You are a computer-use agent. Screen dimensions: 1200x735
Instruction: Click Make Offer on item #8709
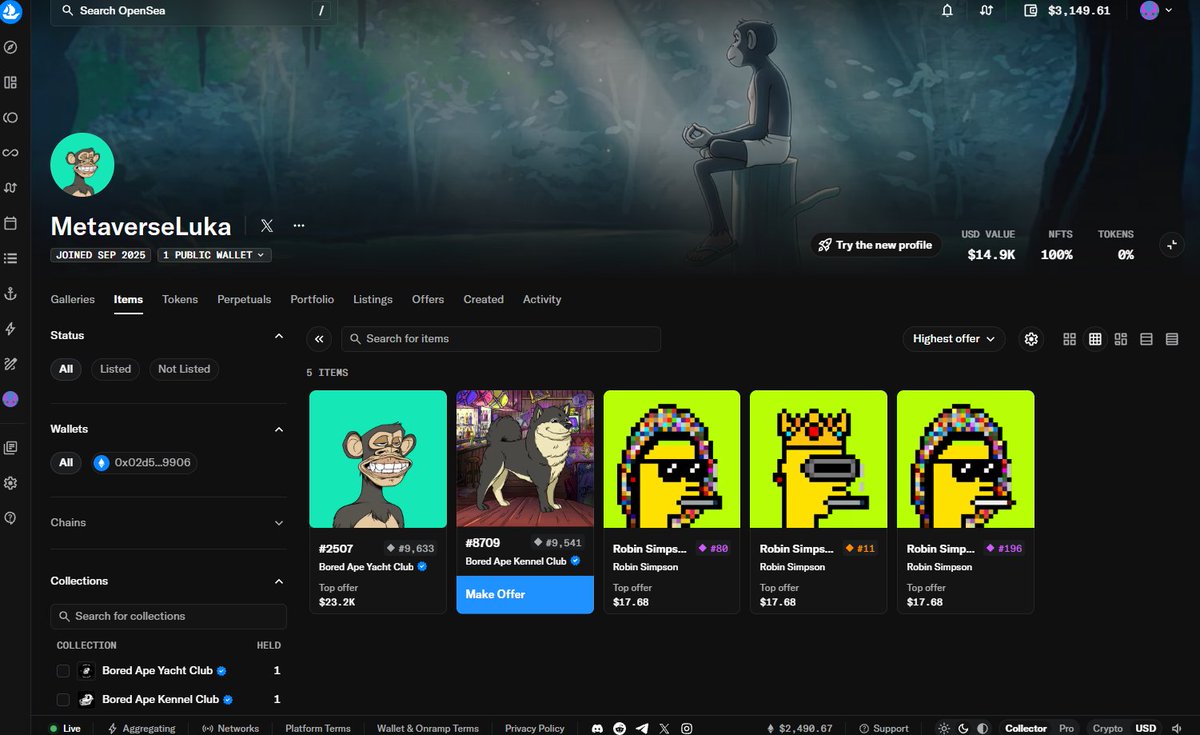coord(525,594)
